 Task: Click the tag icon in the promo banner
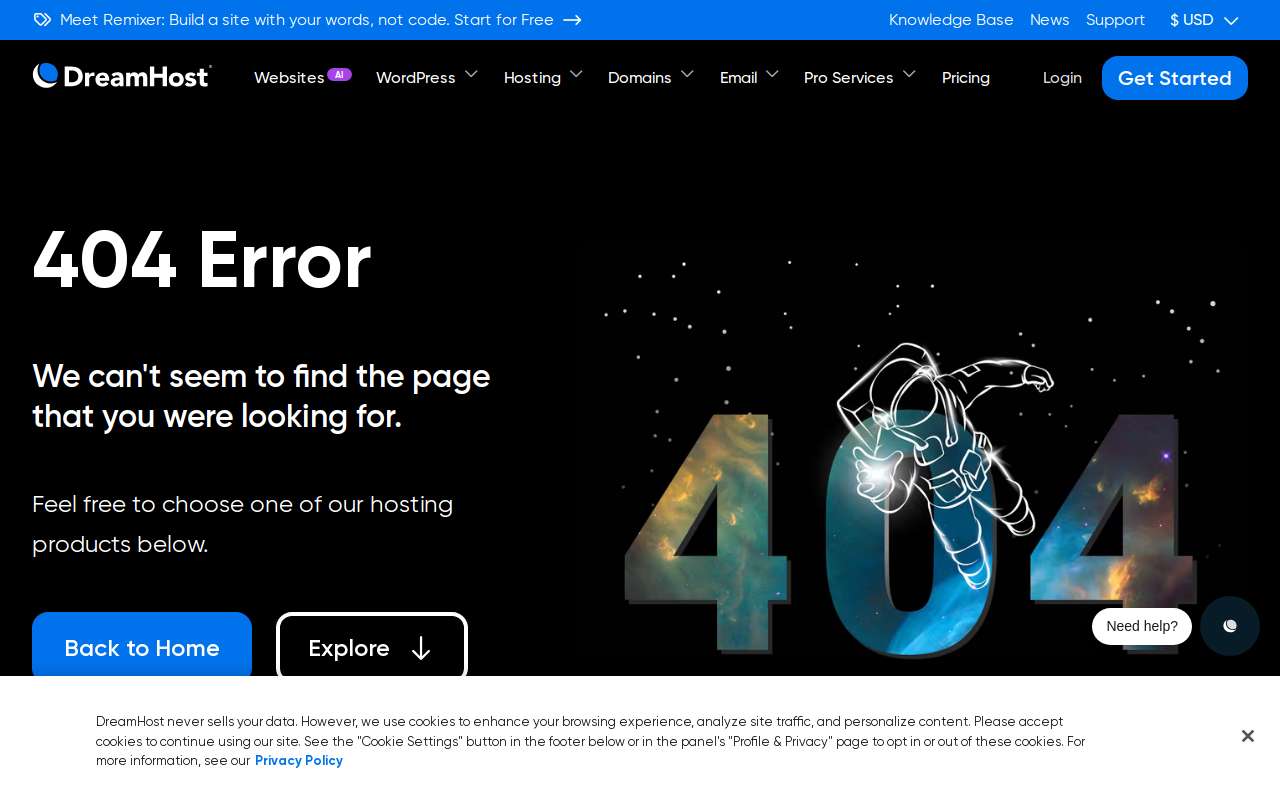coord(42,20)
